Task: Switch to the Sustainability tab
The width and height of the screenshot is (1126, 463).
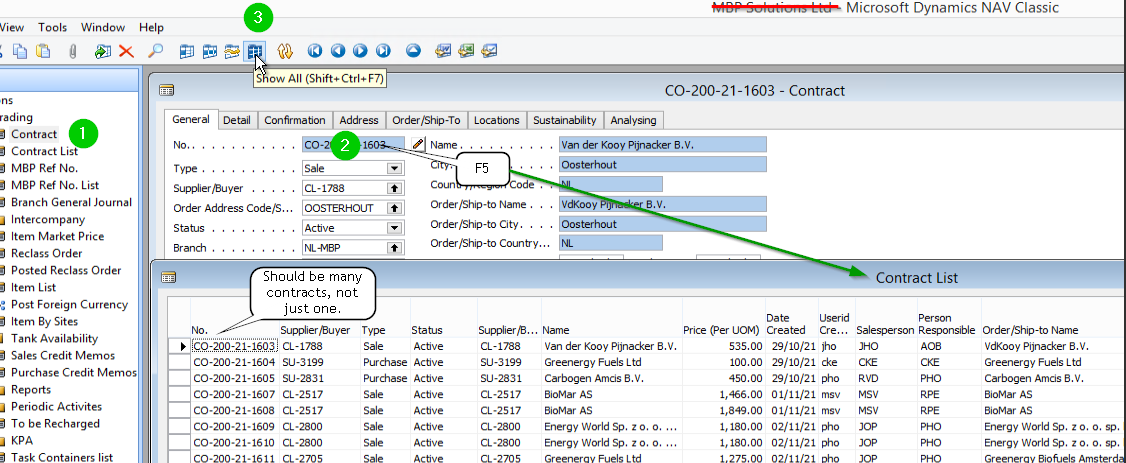Action: 564,120
